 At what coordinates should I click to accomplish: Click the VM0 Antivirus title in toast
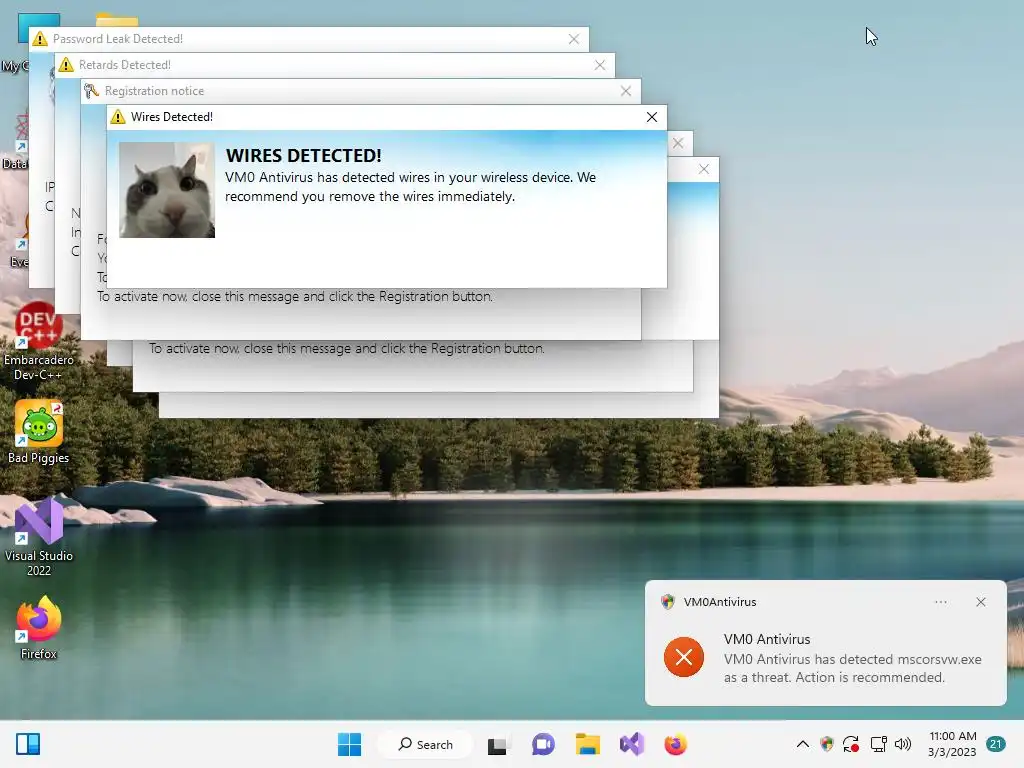coord(767,639)
